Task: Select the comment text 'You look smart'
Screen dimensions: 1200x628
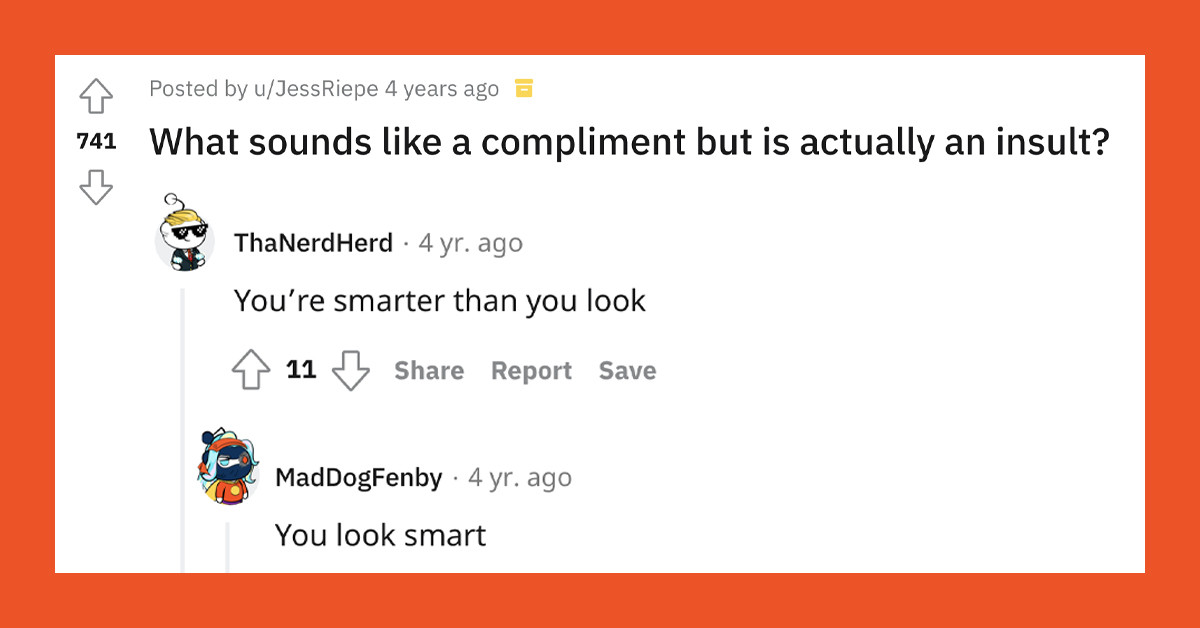Action: 380,535
